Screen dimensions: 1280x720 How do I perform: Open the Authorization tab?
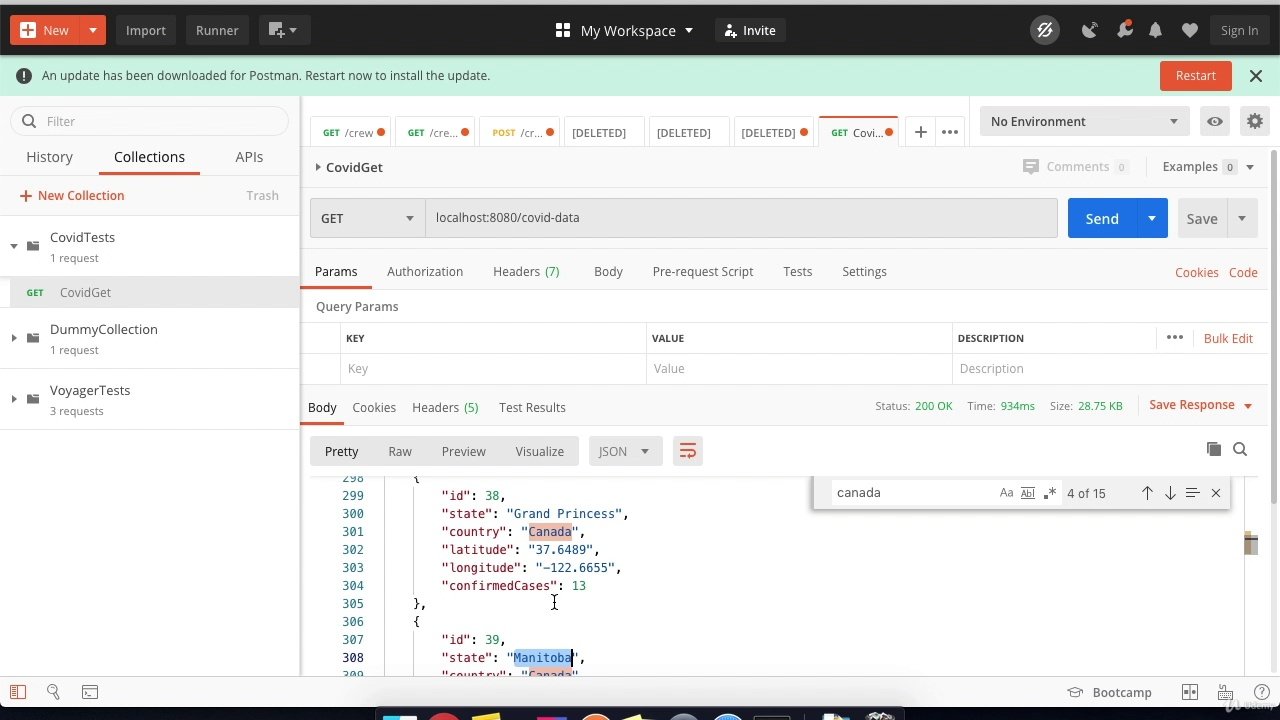point(425,271)
